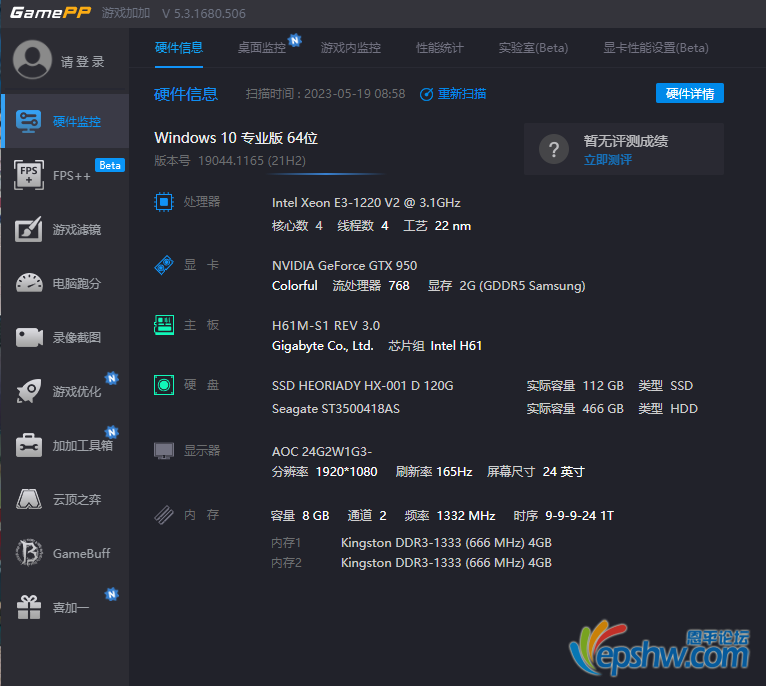Select GameBuff label in the sidebar
Viewport: 766px width, 686px height.
(82, 554)
